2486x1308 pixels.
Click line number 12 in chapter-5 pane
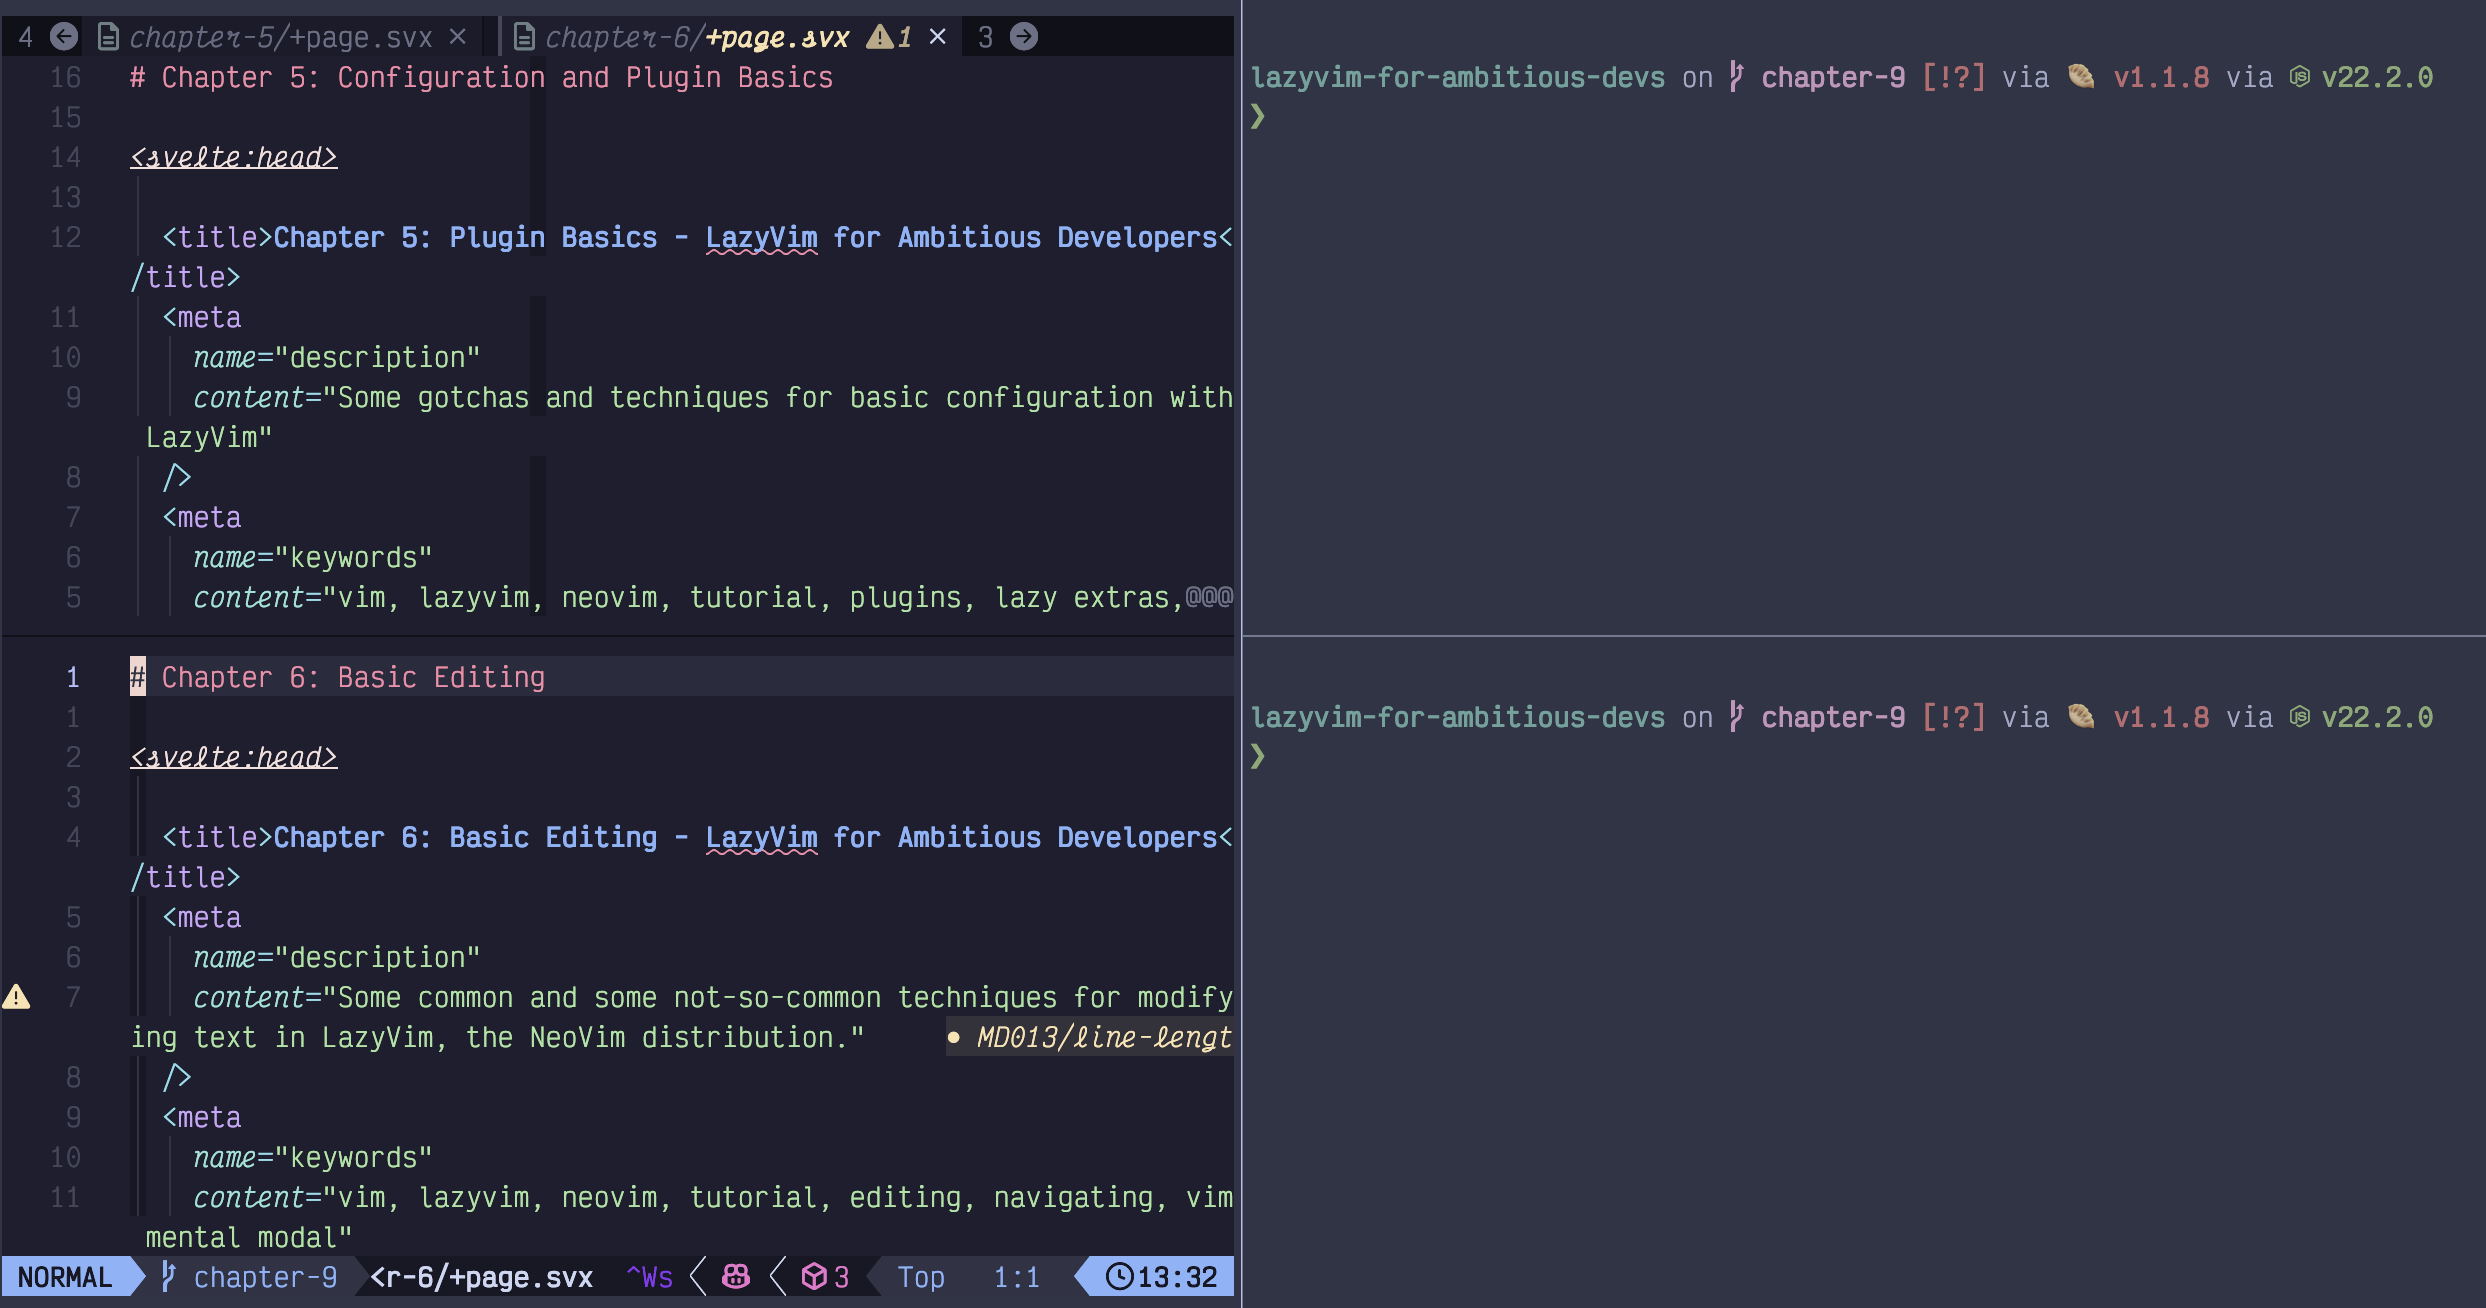[x=66, y=237]
